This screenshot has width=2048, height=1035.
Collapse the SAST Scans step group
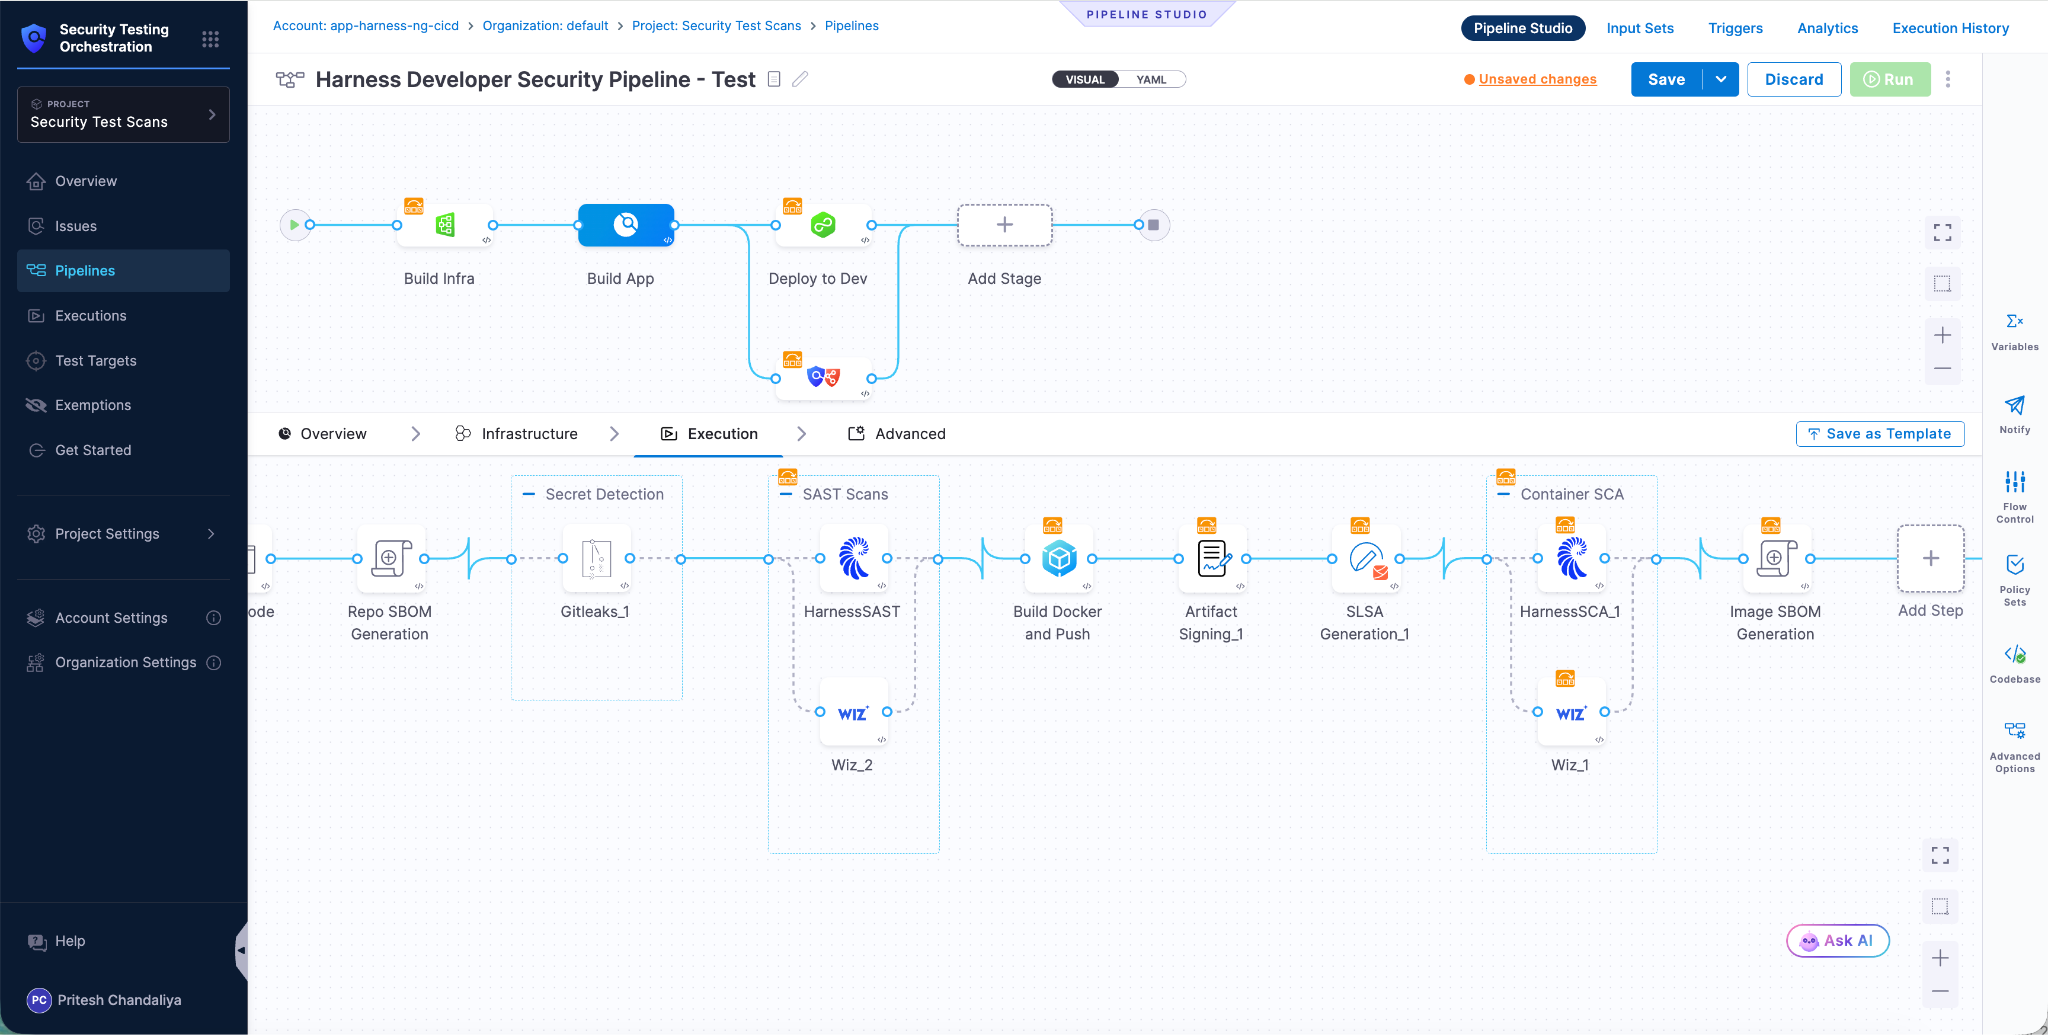[x=786, y=494]
